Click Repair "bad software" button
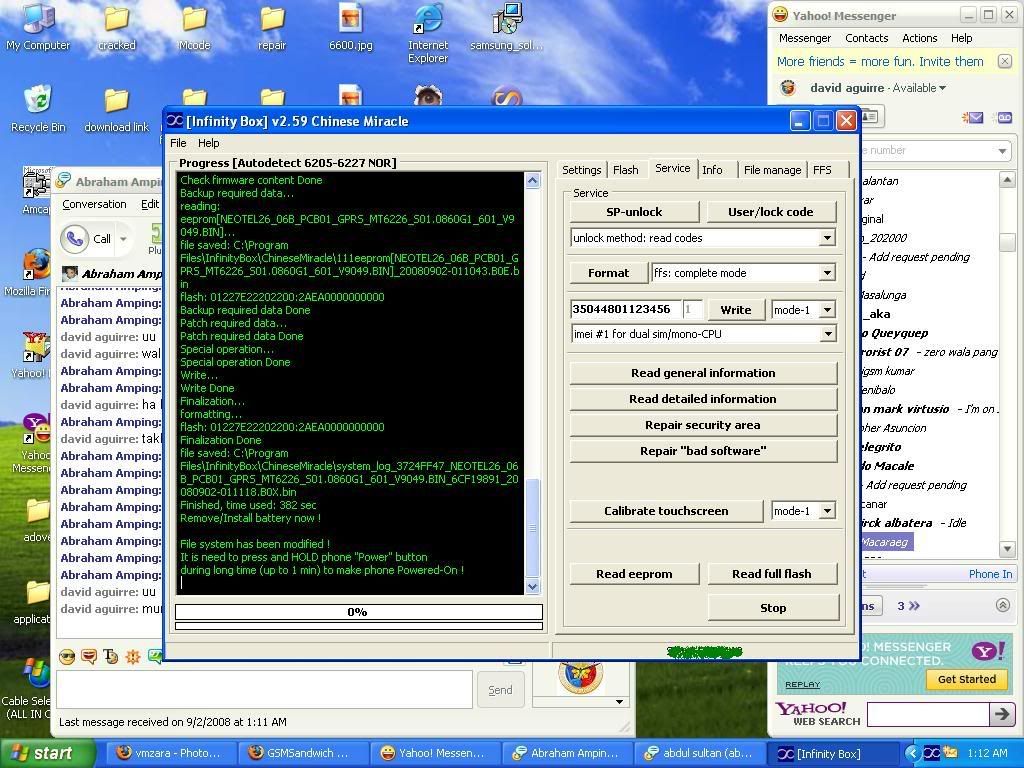The image size is (1024, 768). [703, 451]
